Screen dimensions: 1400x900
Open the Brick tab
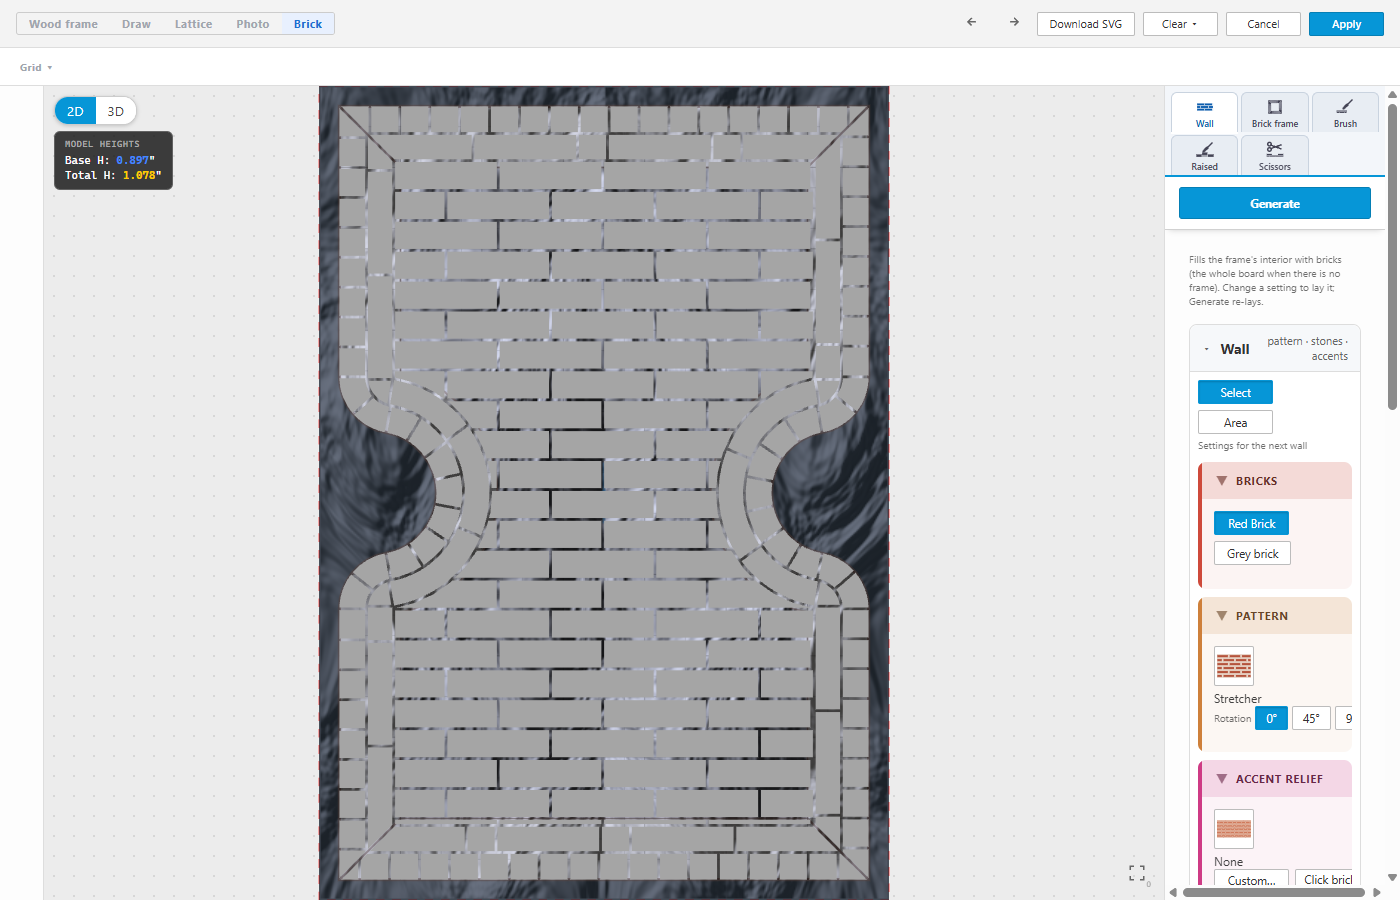(x=308, y=24)
